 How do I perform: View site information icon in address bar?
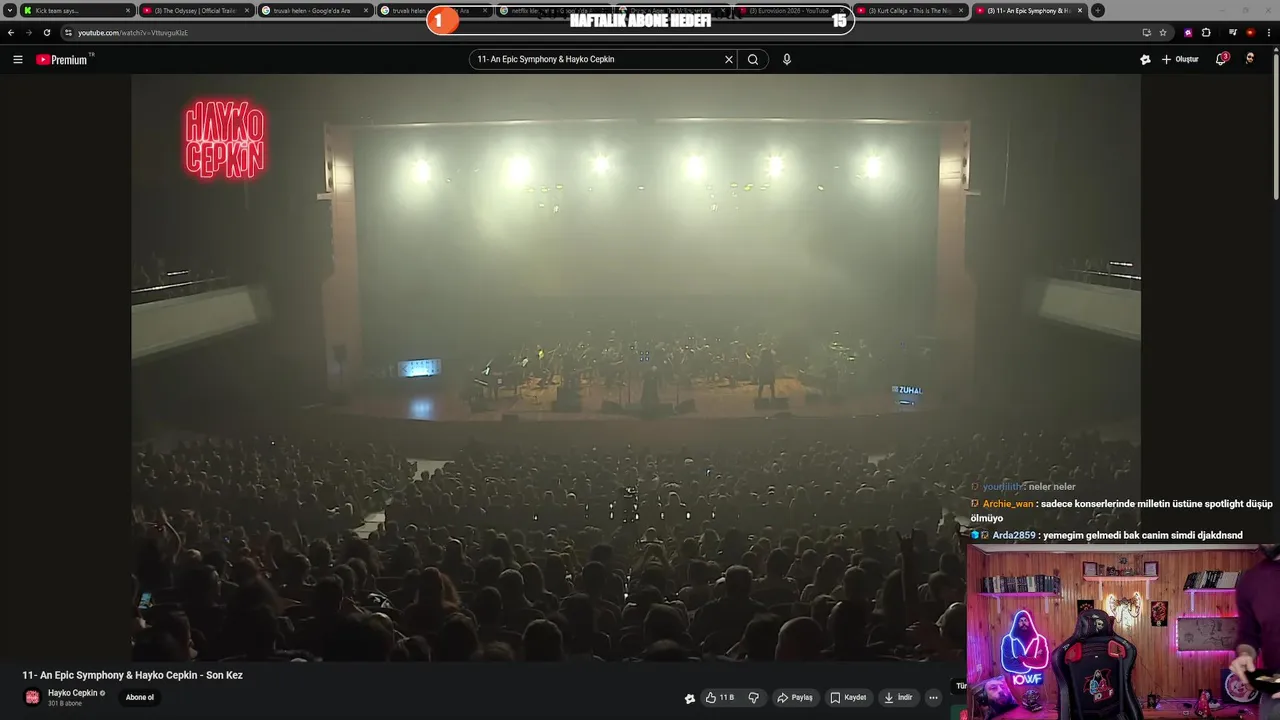coord(68,32)
